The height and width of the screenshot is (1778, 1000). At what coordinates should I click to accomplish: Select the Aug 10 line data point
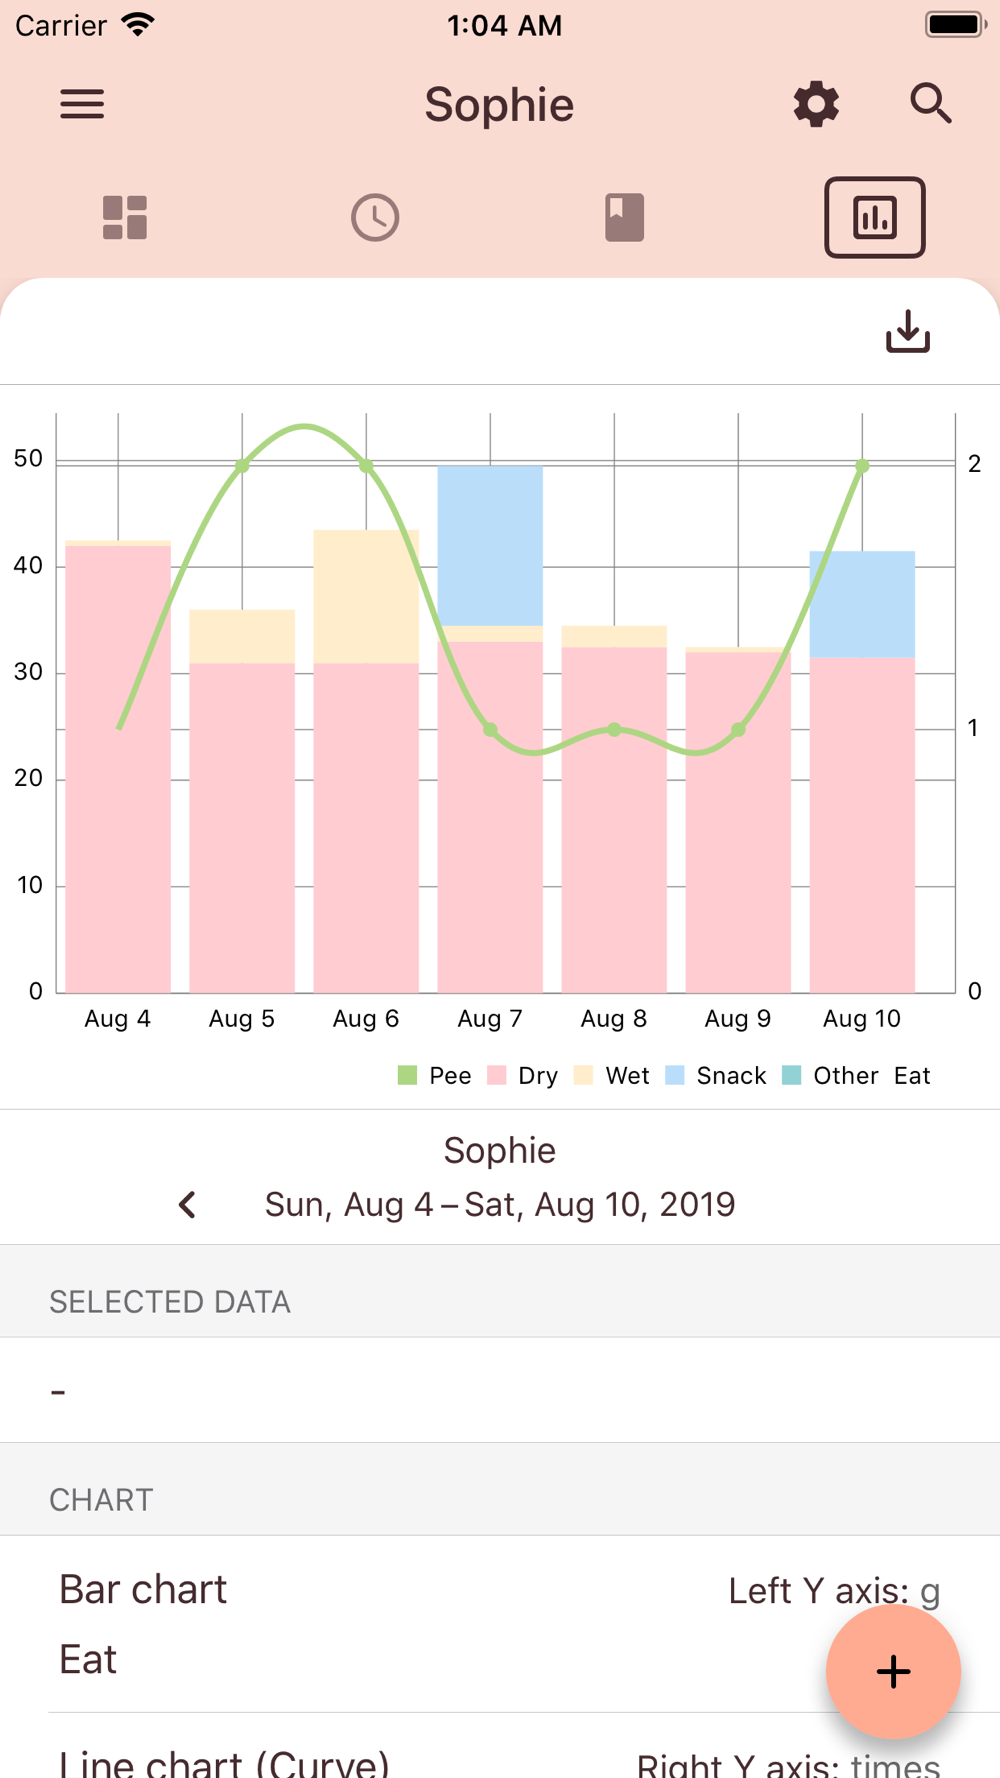862,466
